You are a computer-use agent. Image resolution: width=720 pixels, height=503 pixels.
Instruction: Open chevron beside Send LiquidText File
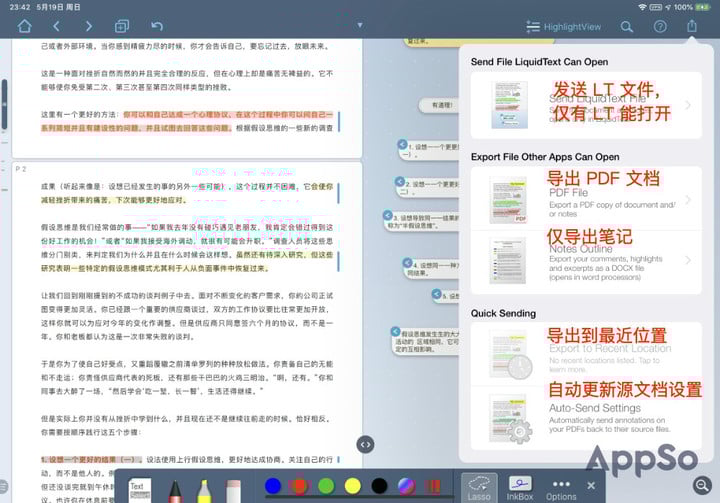coord(688,105)
